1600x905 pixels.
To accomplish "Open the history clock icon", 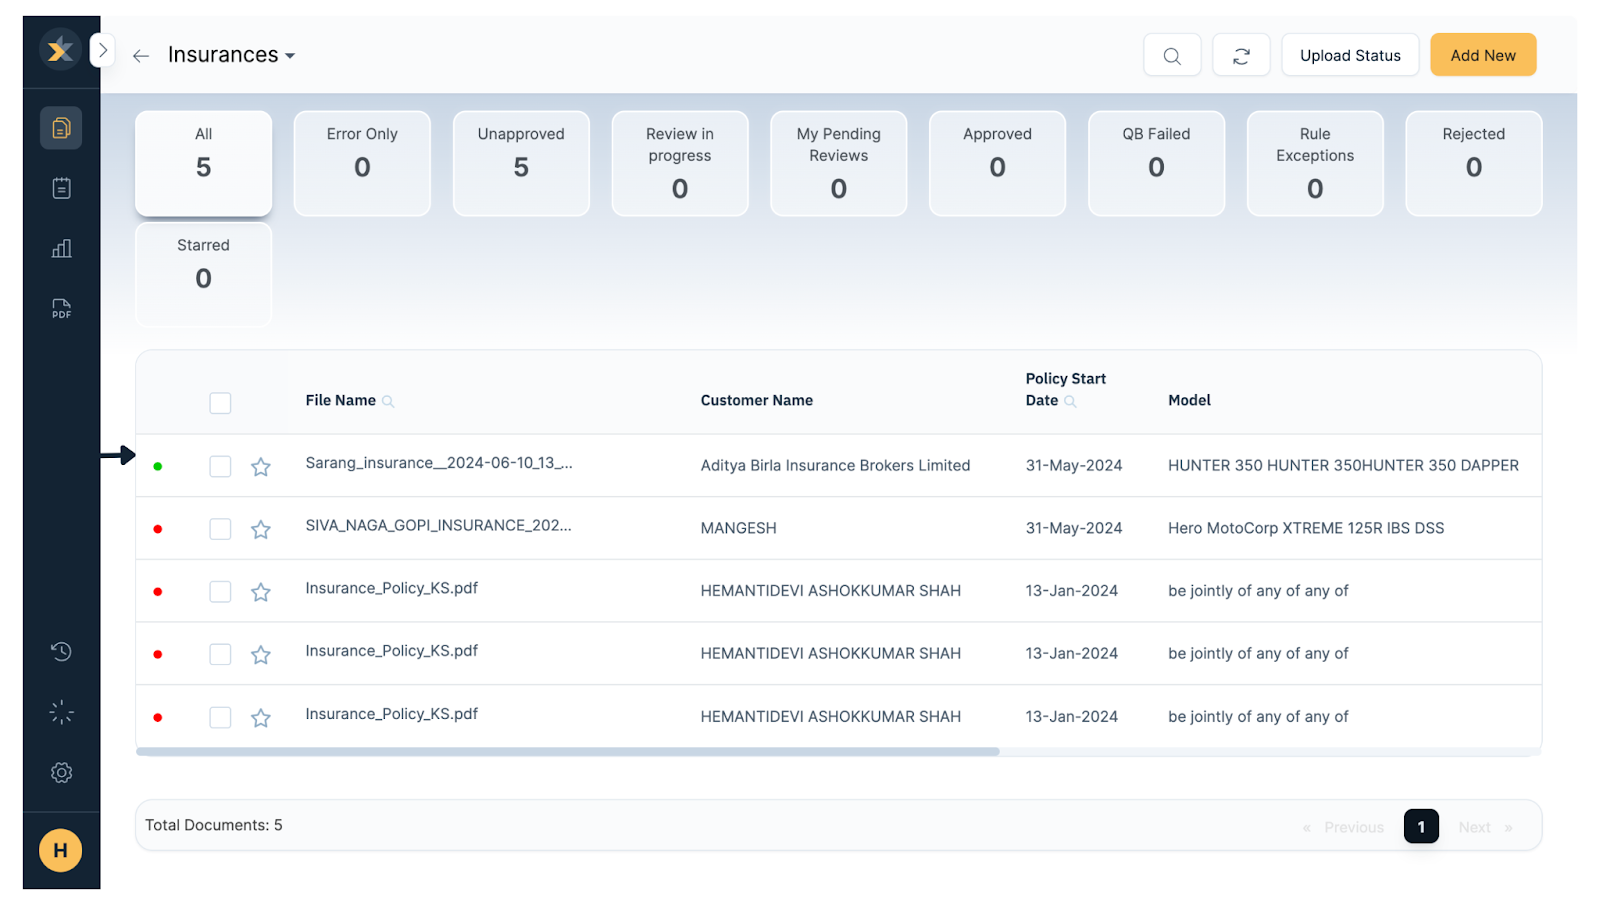I will 61,652.
